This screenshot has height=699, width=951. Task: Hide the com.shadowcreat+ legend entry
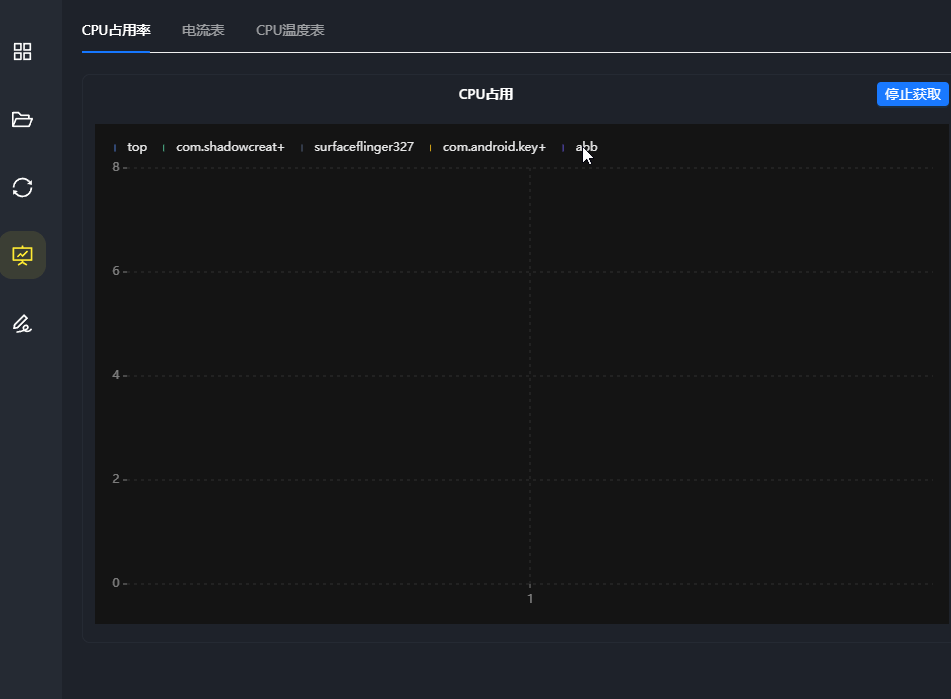pos(230,146)
